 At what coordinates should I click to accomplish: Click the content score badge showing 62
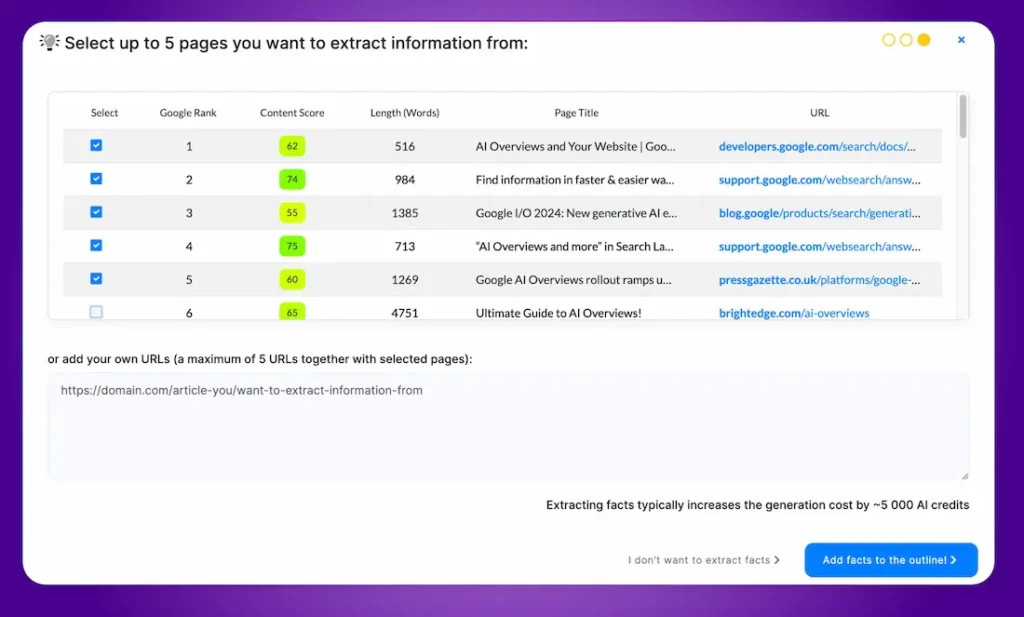point(292,146)
